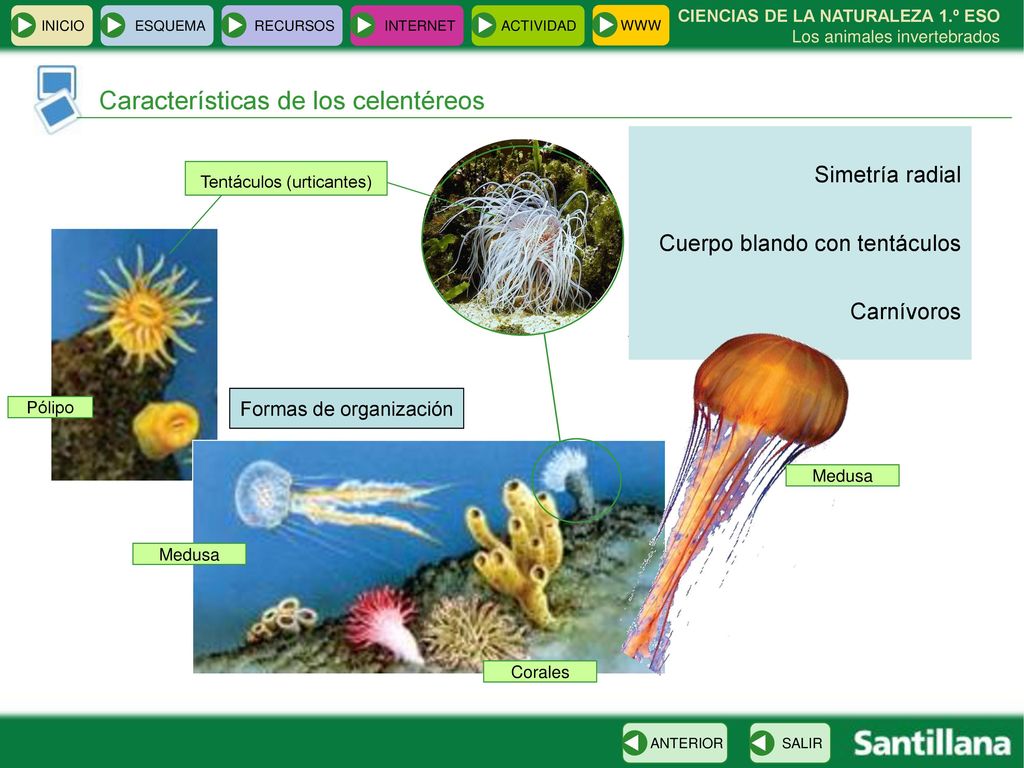Open the INTERNET menu label

click(x=419, y=25)
